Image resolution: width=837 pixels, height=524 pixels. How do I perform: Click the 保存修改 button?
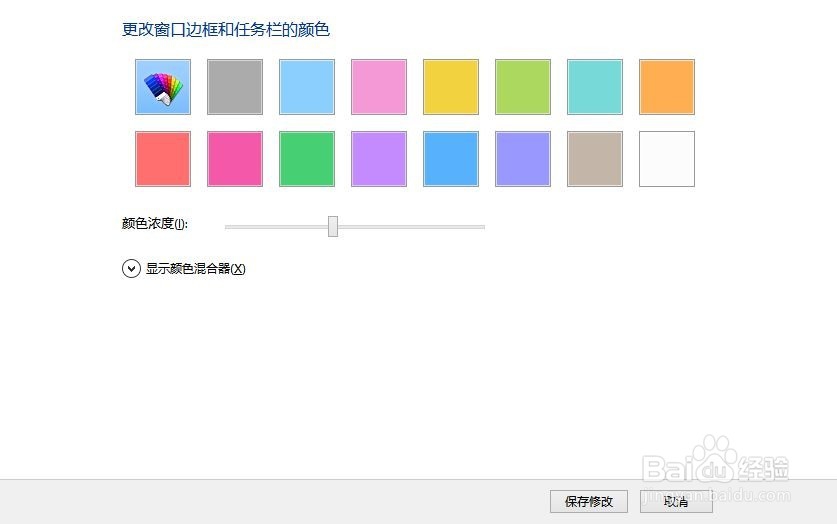click(x=589, y=502)
